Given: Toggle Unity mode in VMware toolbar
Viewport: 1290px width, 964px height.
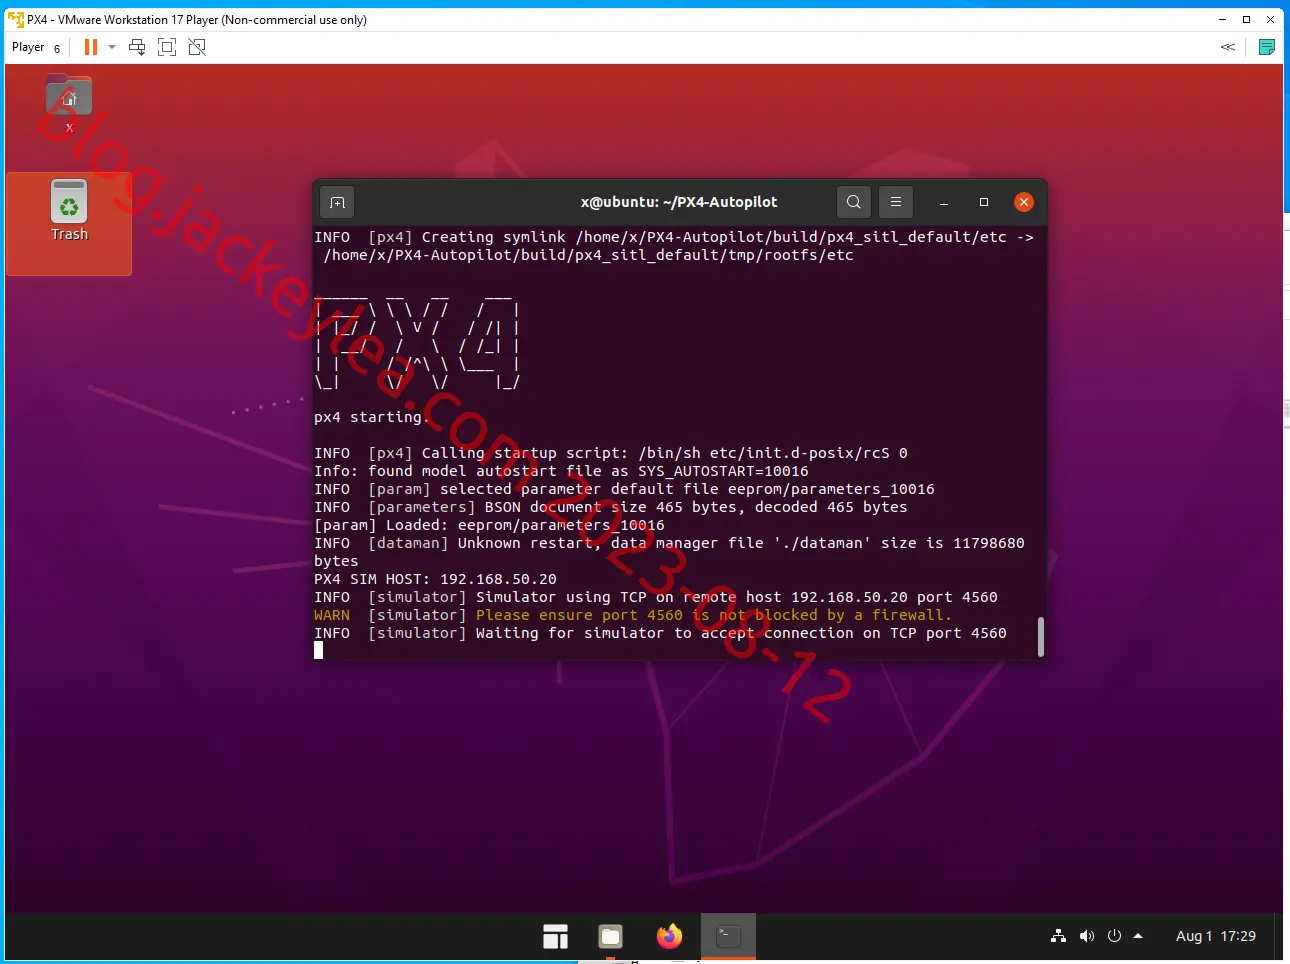Looking at the screenshot, I should 197,47.
